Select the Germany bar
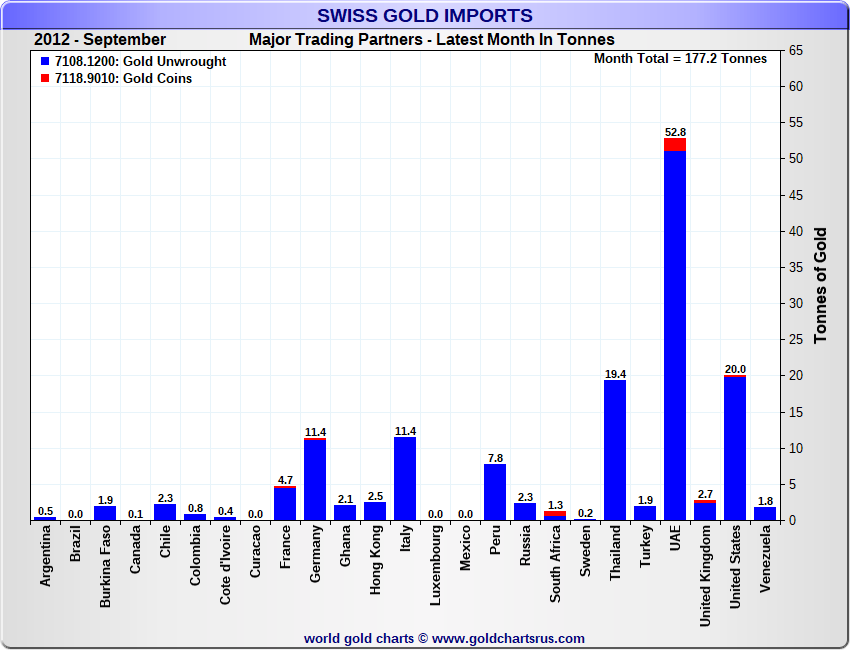Image resolution: width=850 pixels, height=650 pixels. [315, 480]
